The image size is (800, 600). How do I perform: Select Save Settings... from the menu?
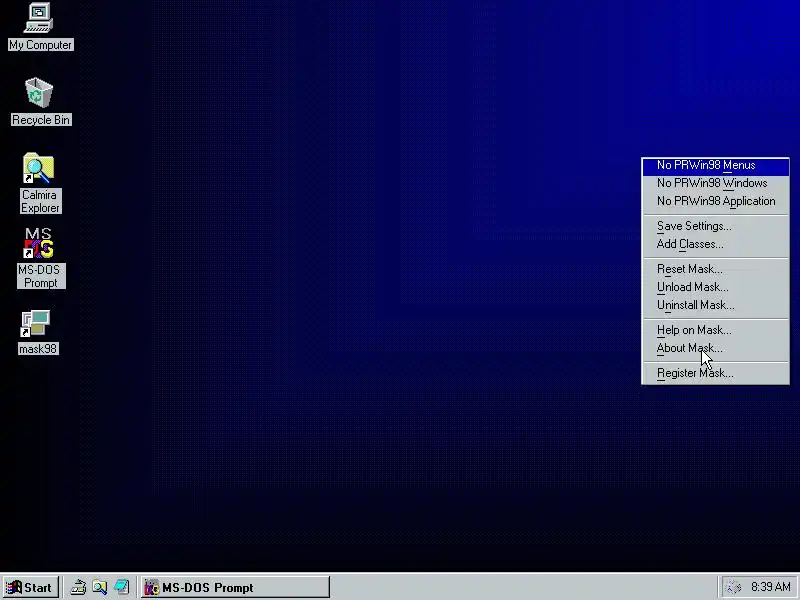click(x=715, y=226)
